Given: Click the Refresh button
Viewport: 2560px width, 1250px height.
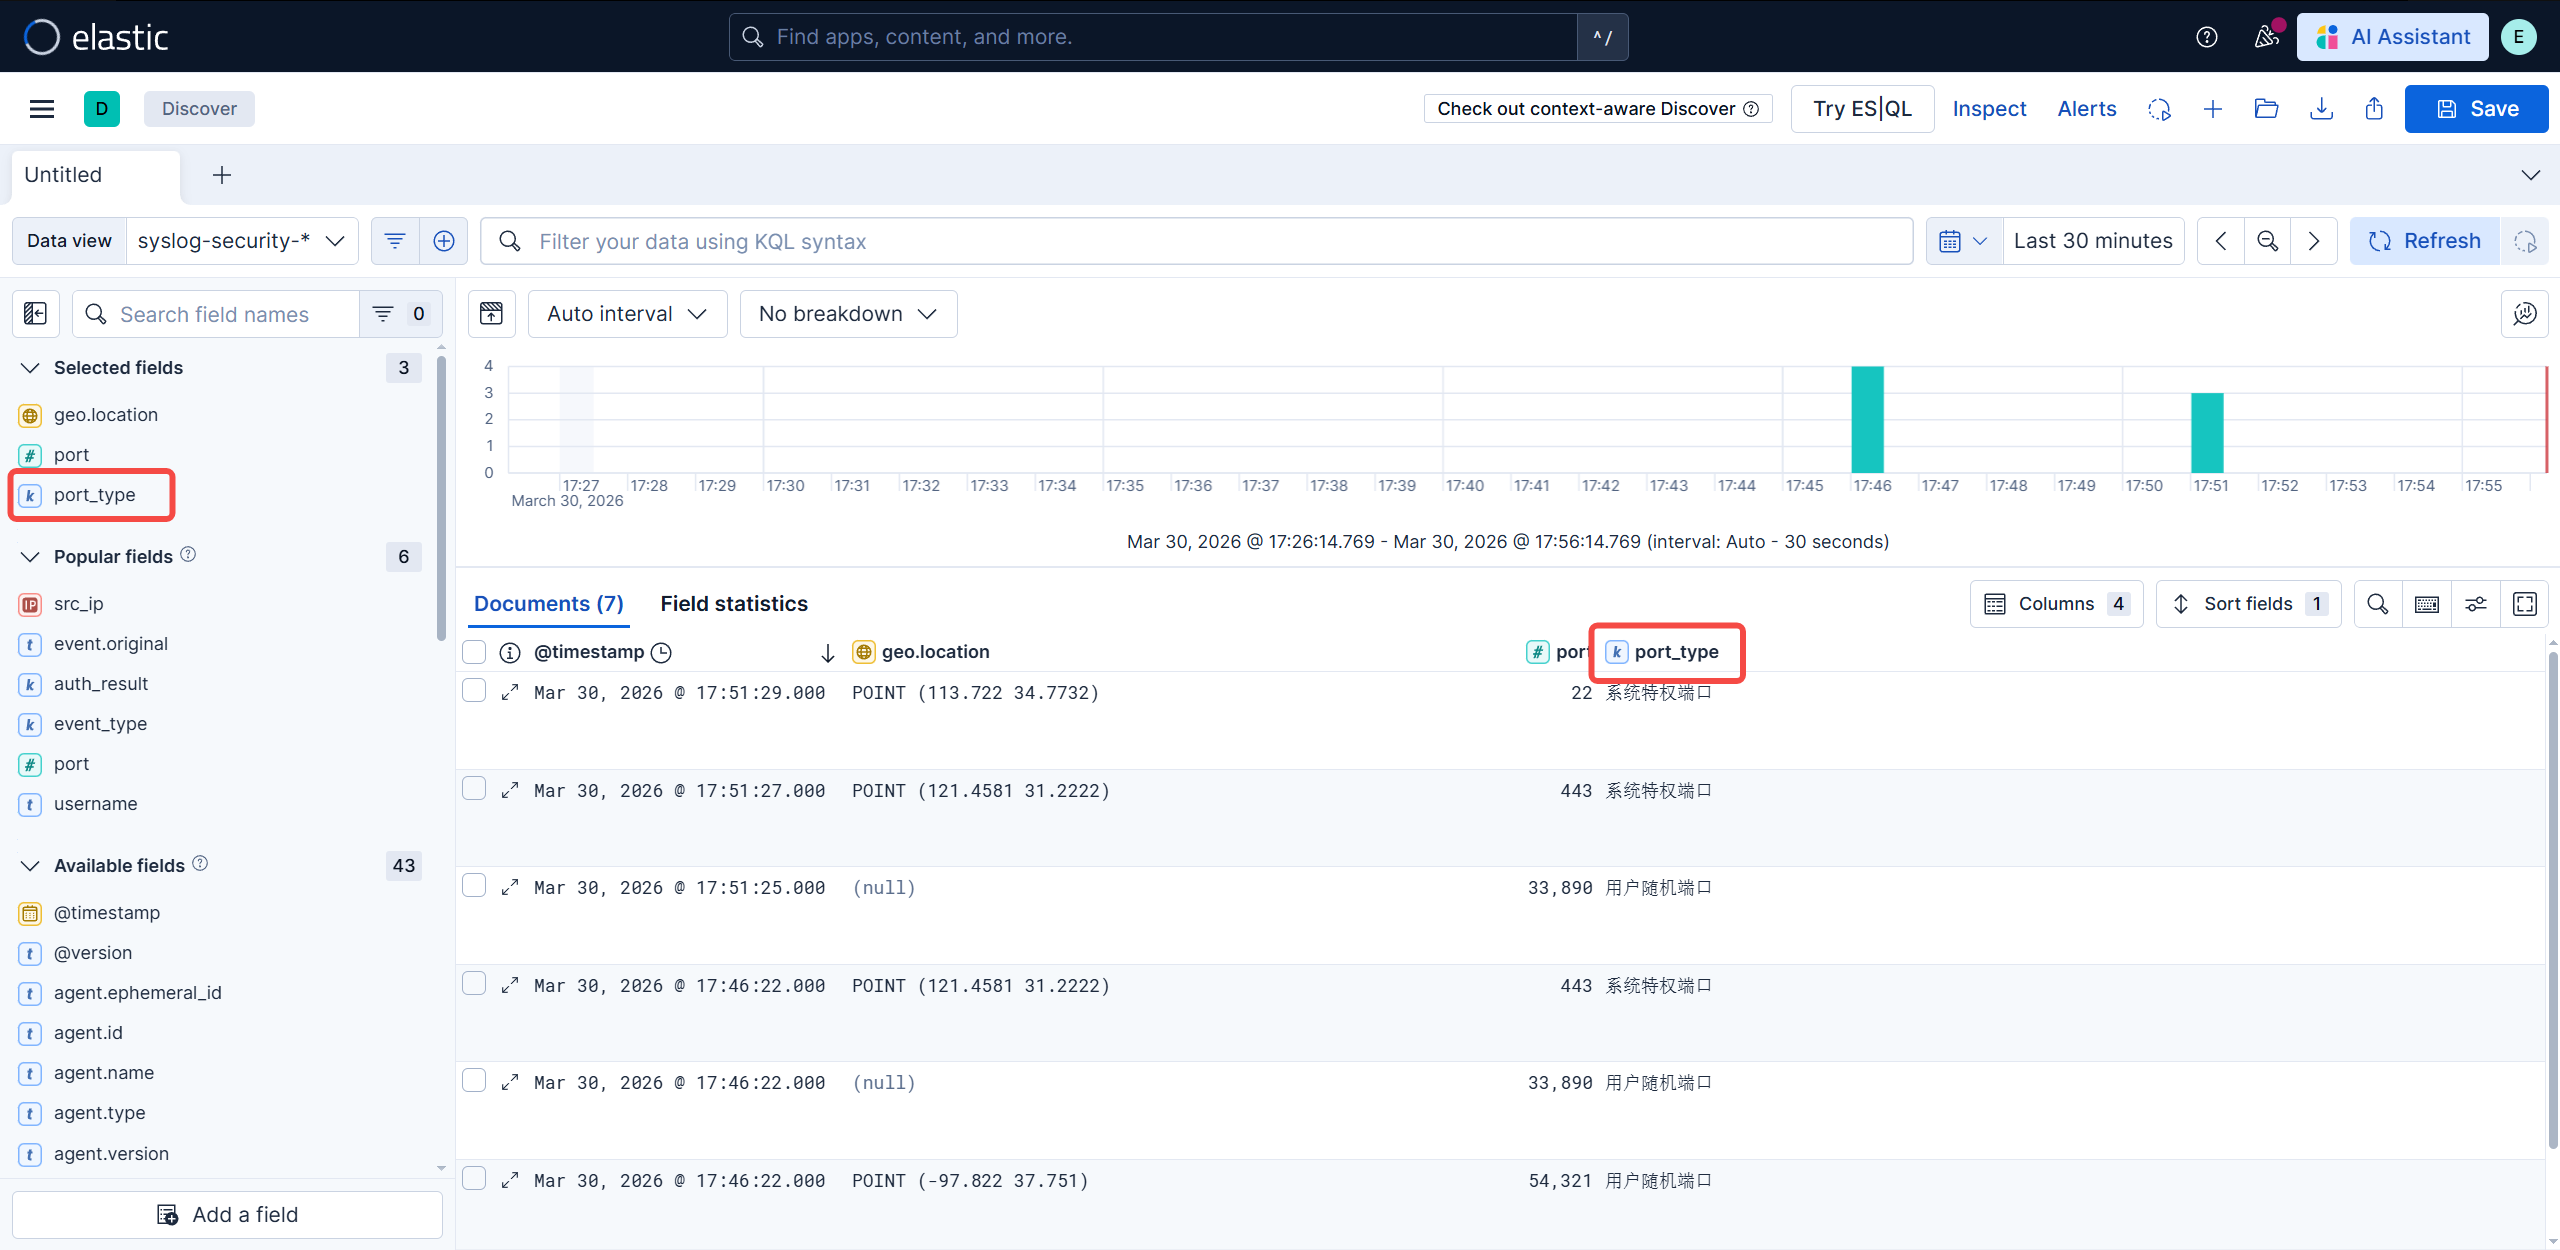Looking at the screenshot, I should coord(2424,241).
